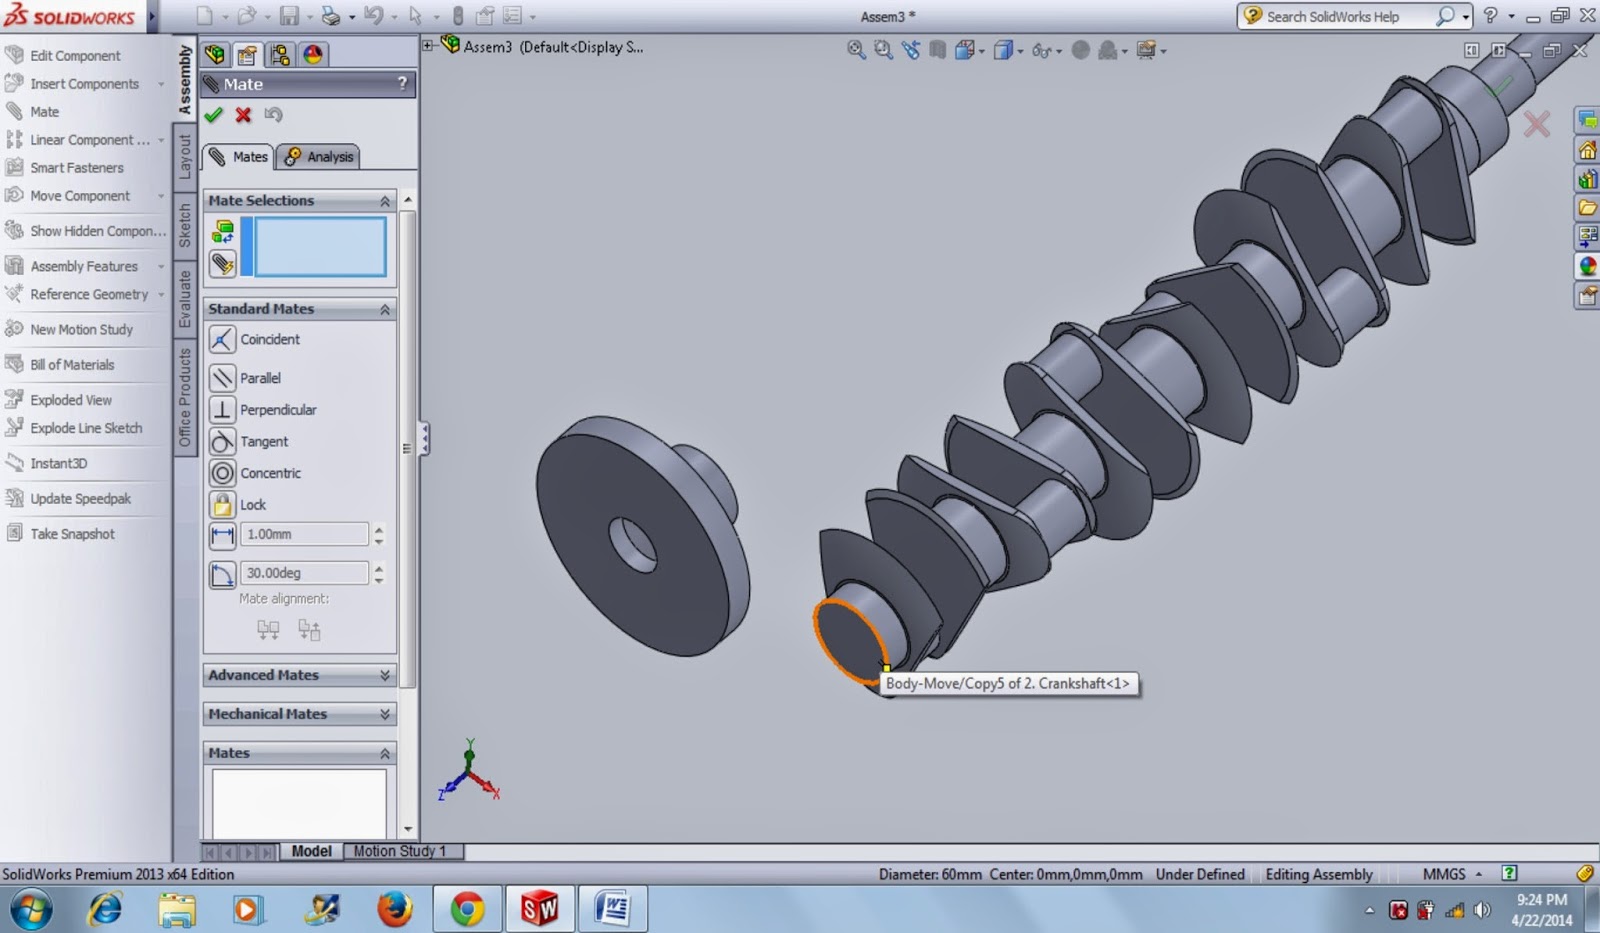This screenshot has height=933, width=1600.
Task: Select the Perpendicular mate type
Action: tap(277, 409)
